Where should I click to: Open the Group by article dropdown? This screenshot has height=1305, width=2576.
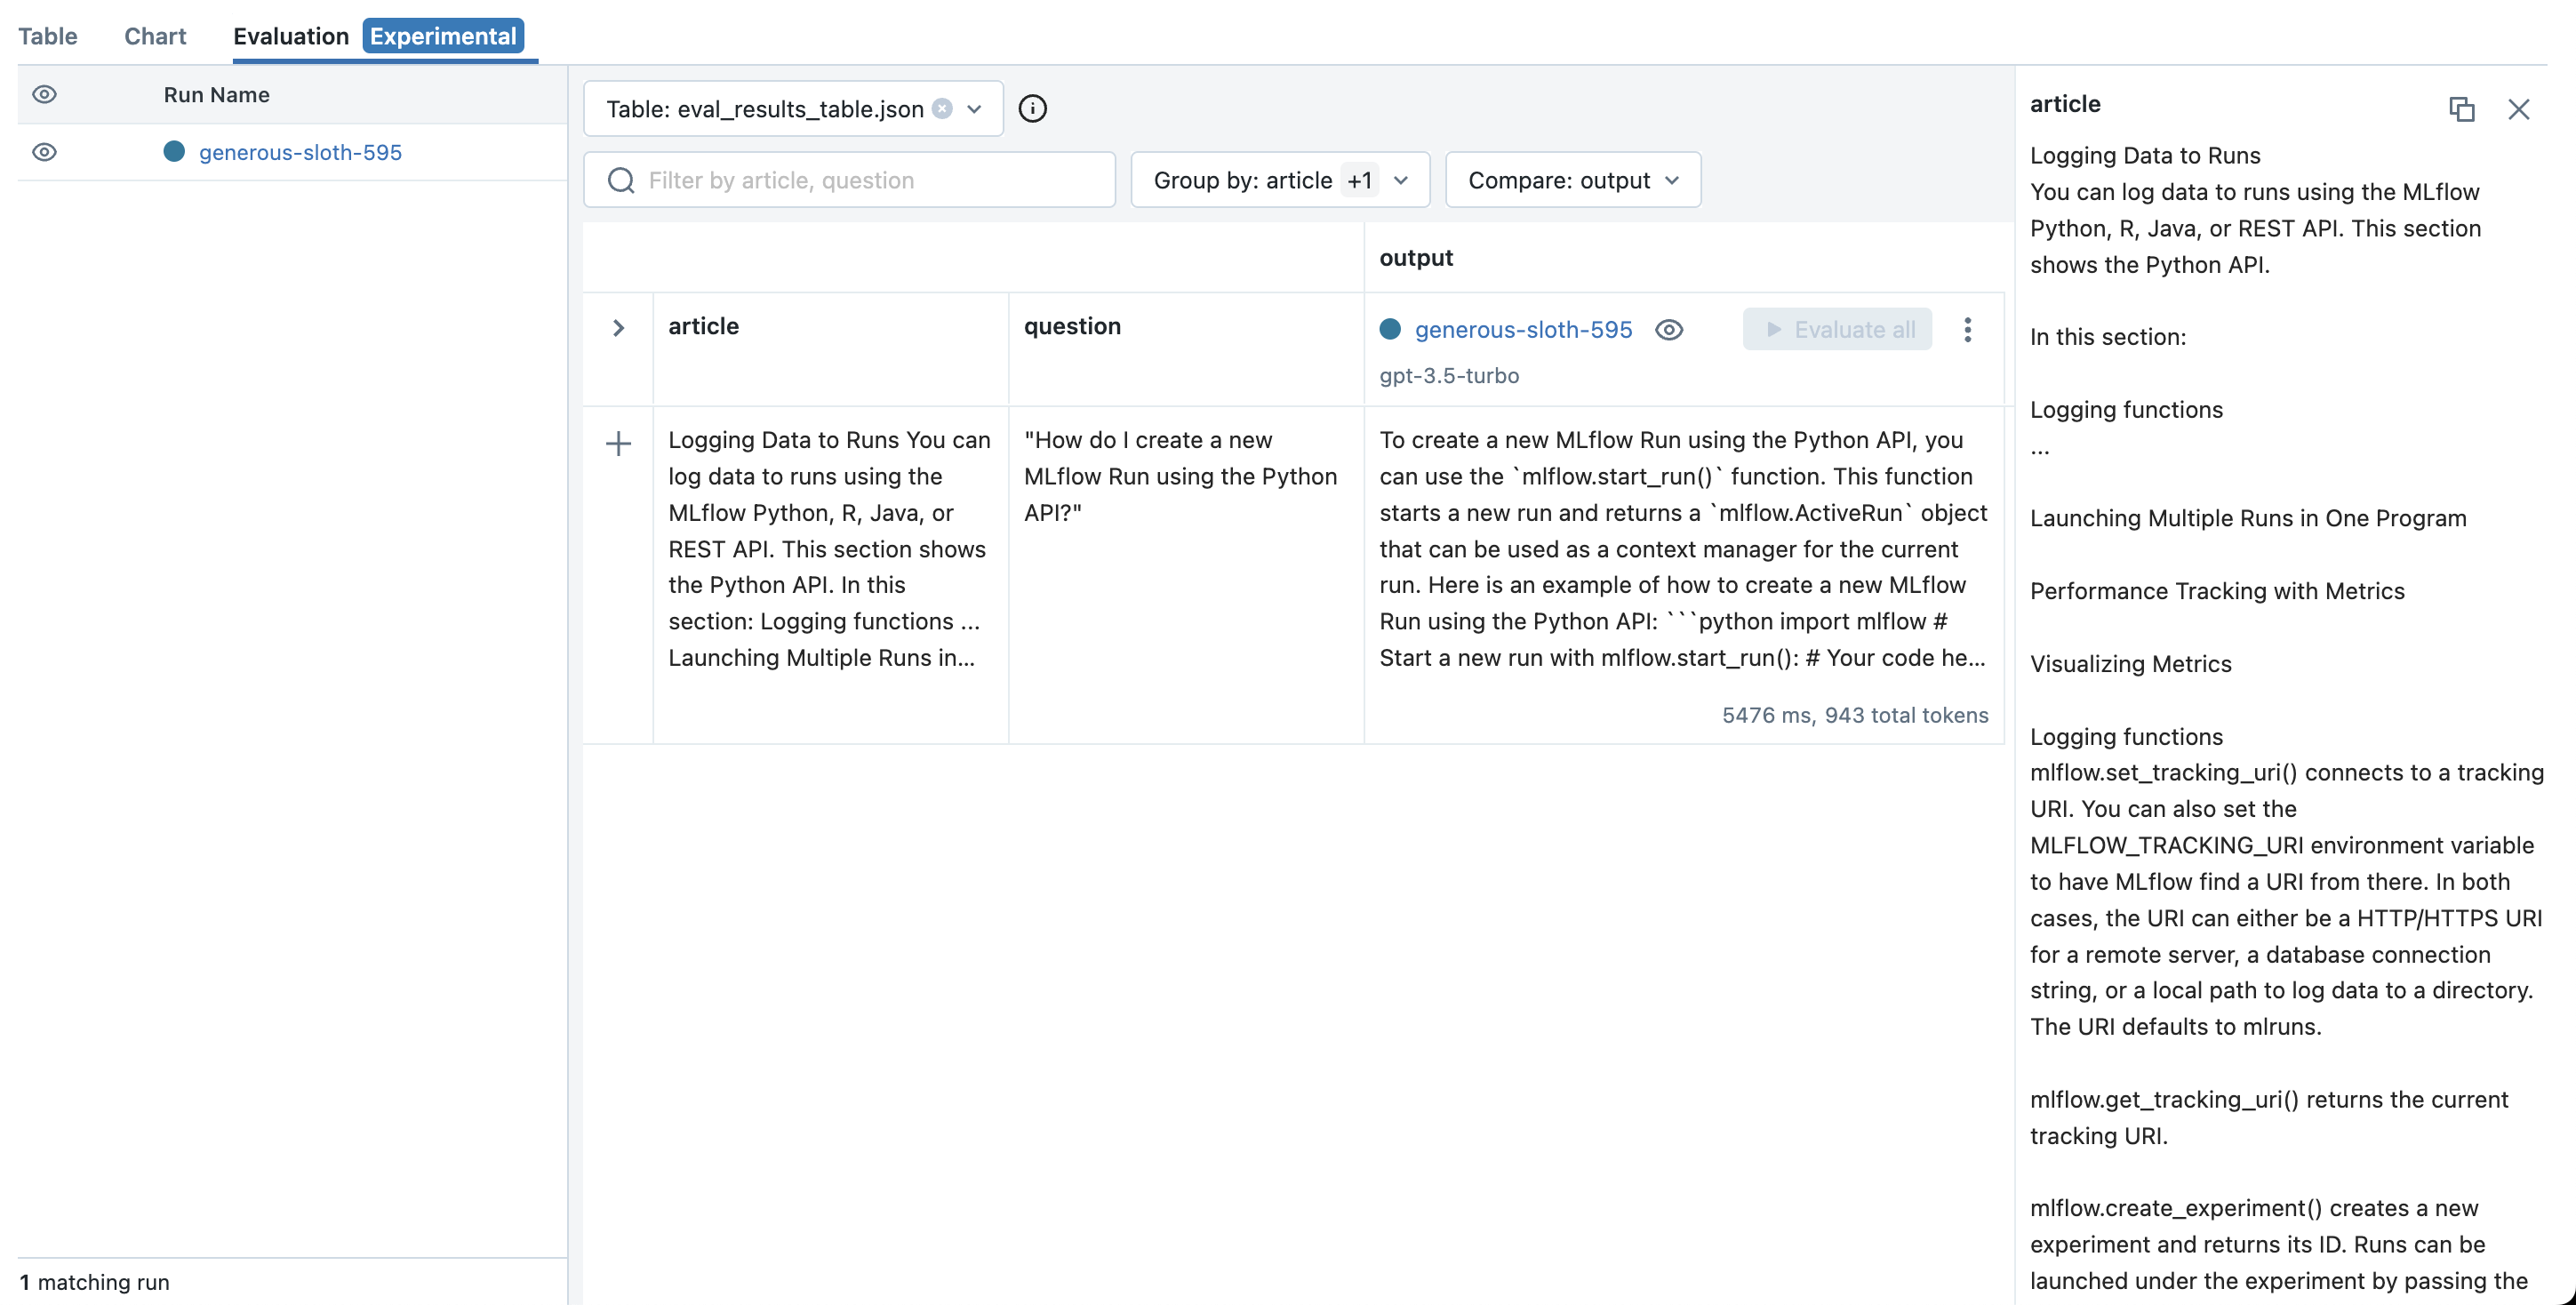point(1279,180)
